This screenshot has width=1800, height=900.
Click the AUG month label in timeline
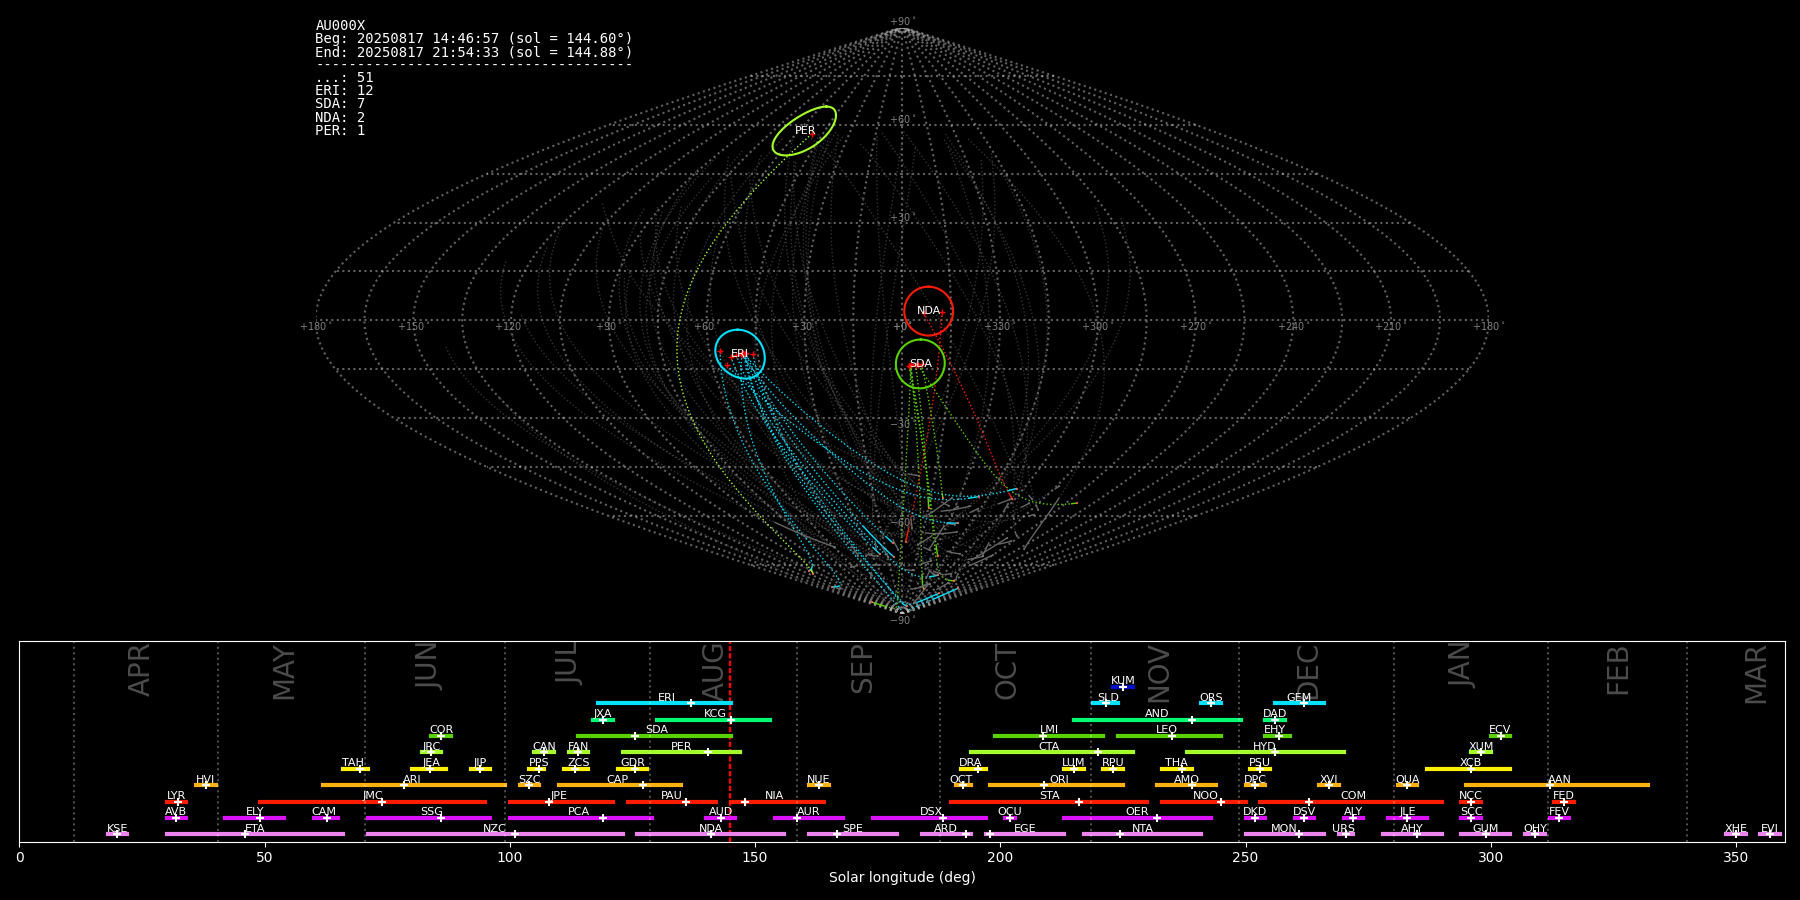click(x=713, y=671)
